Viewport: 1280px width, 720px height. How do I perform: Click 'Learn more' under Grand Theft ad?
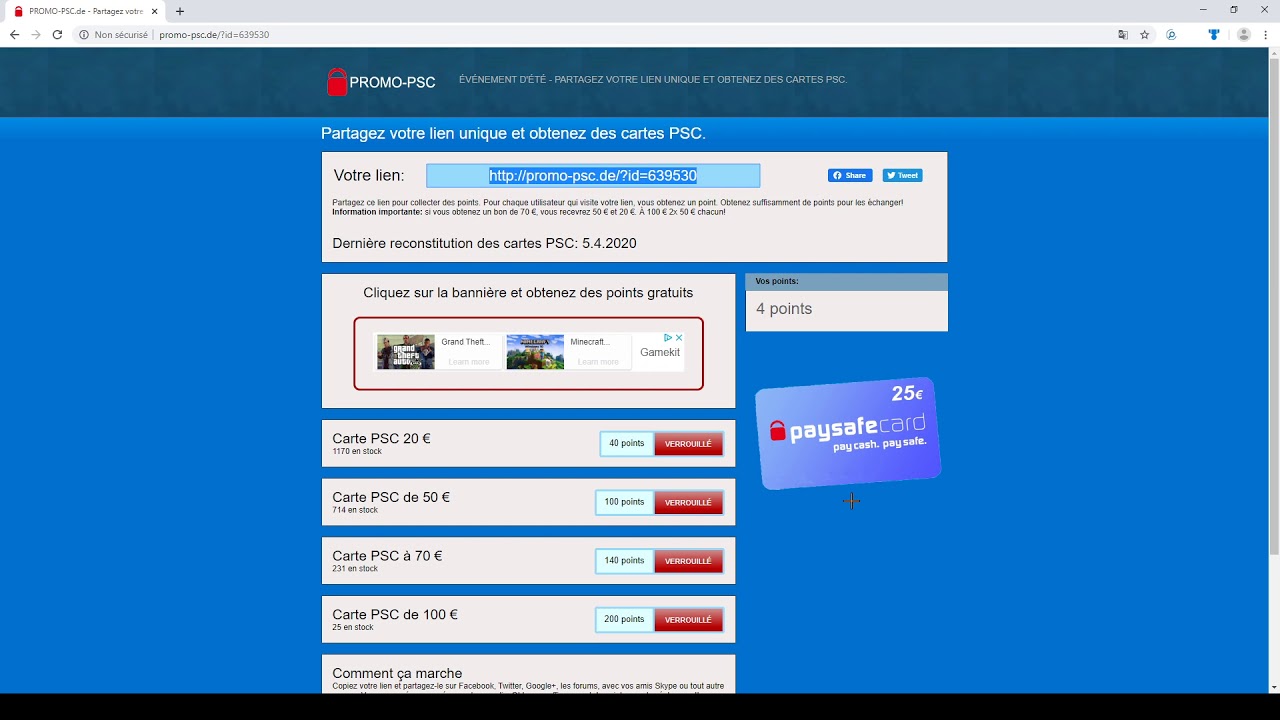point(469,362)
